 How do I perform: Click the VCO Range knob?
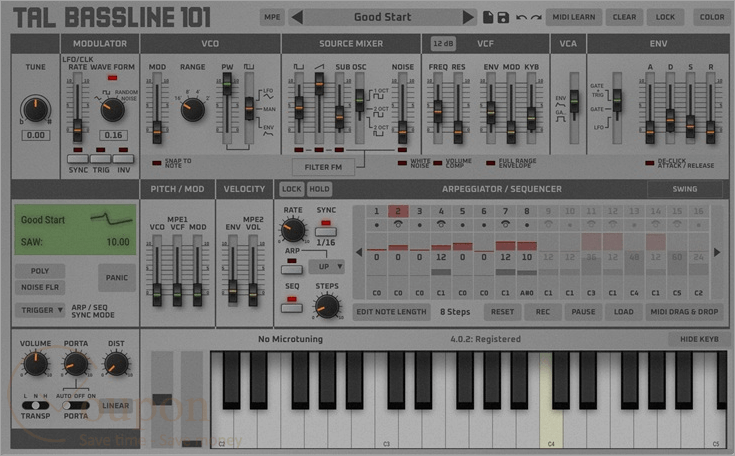[193, 110]
